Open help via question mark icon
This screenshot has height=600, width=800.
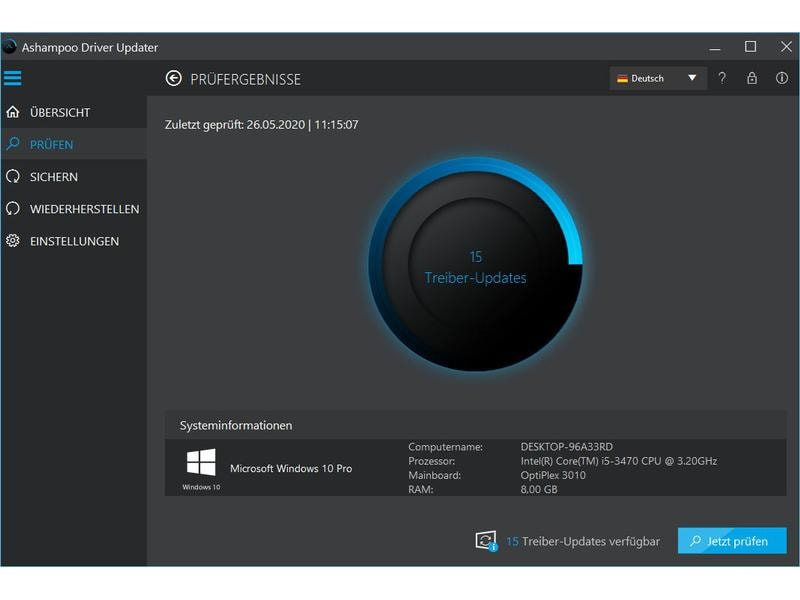point(721,78)
